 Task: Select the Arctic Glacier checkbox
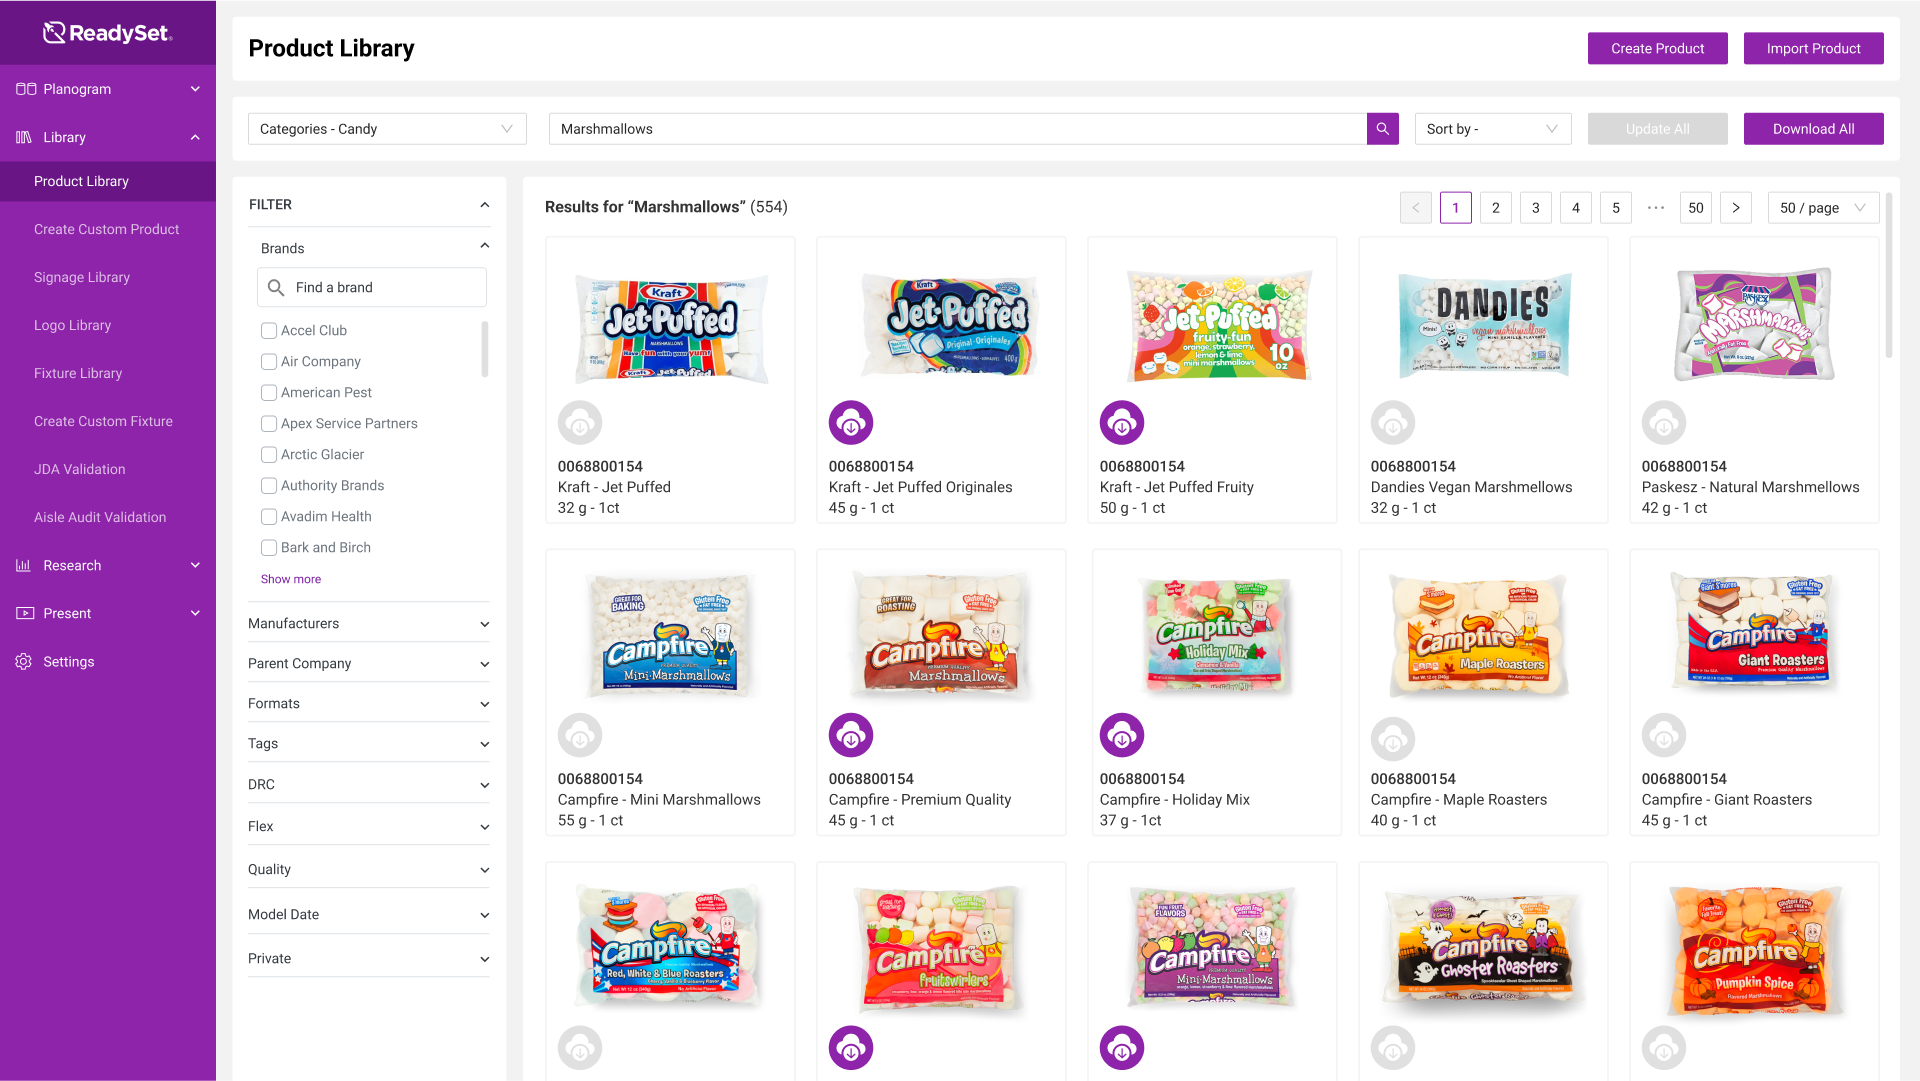pyautogui.click(x=269, y=455)
